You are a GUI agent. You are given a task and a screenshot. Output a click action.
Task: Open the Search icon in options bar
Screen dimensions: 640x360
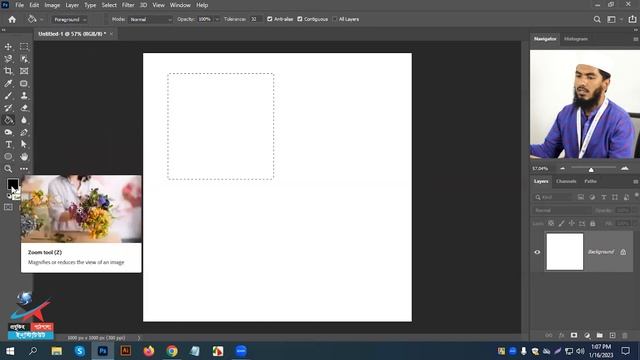pos(597,19)
